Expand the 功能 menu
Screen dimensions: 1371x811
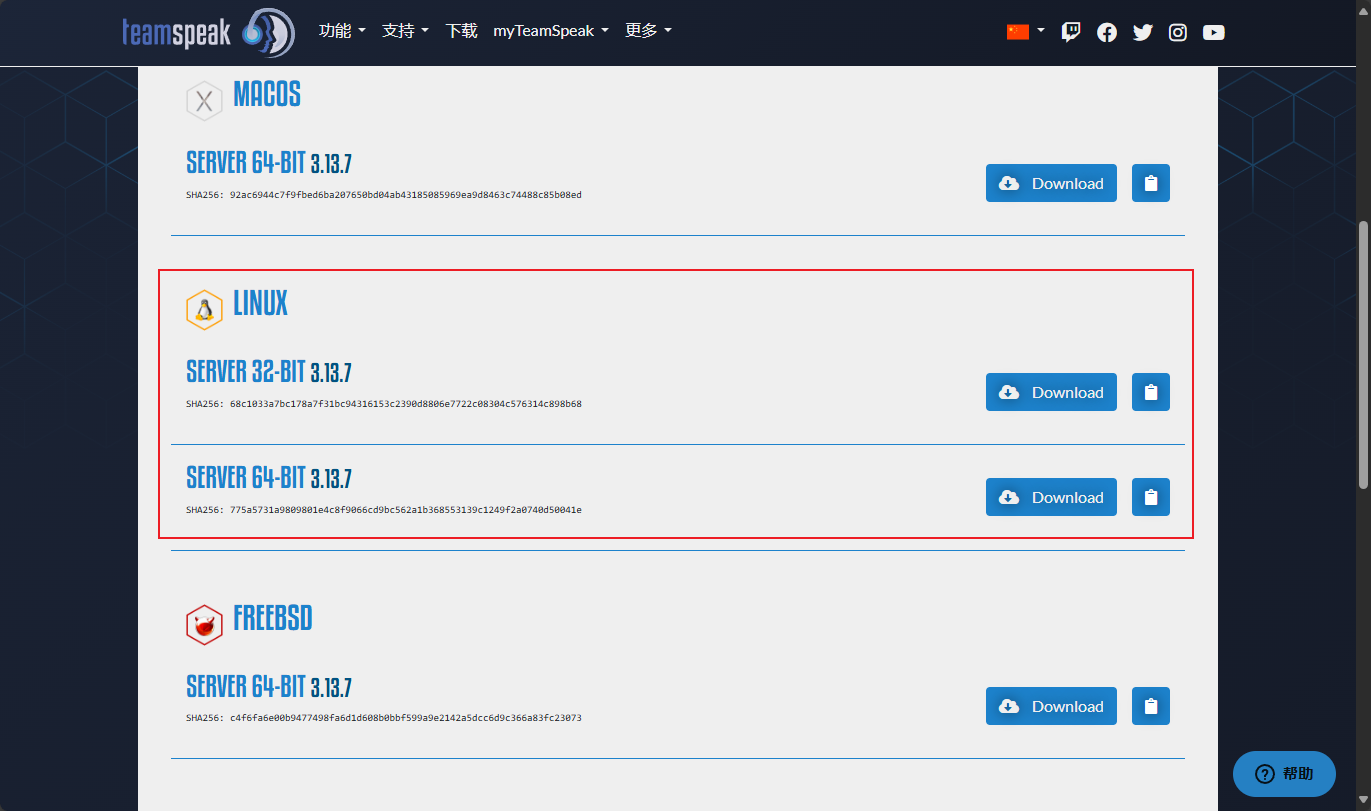pyautogui.click(x=342, y=31)
